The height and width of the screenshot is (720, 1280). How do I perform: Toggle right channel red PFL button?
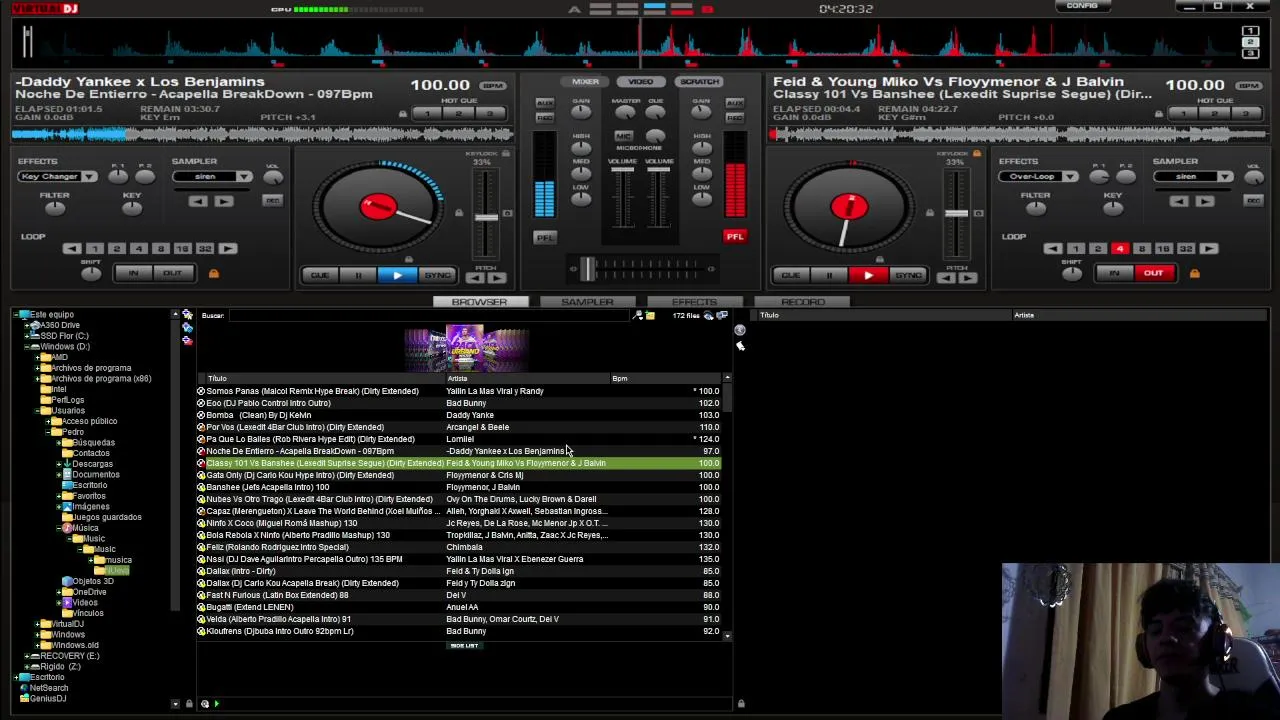[x=735, y=237]
